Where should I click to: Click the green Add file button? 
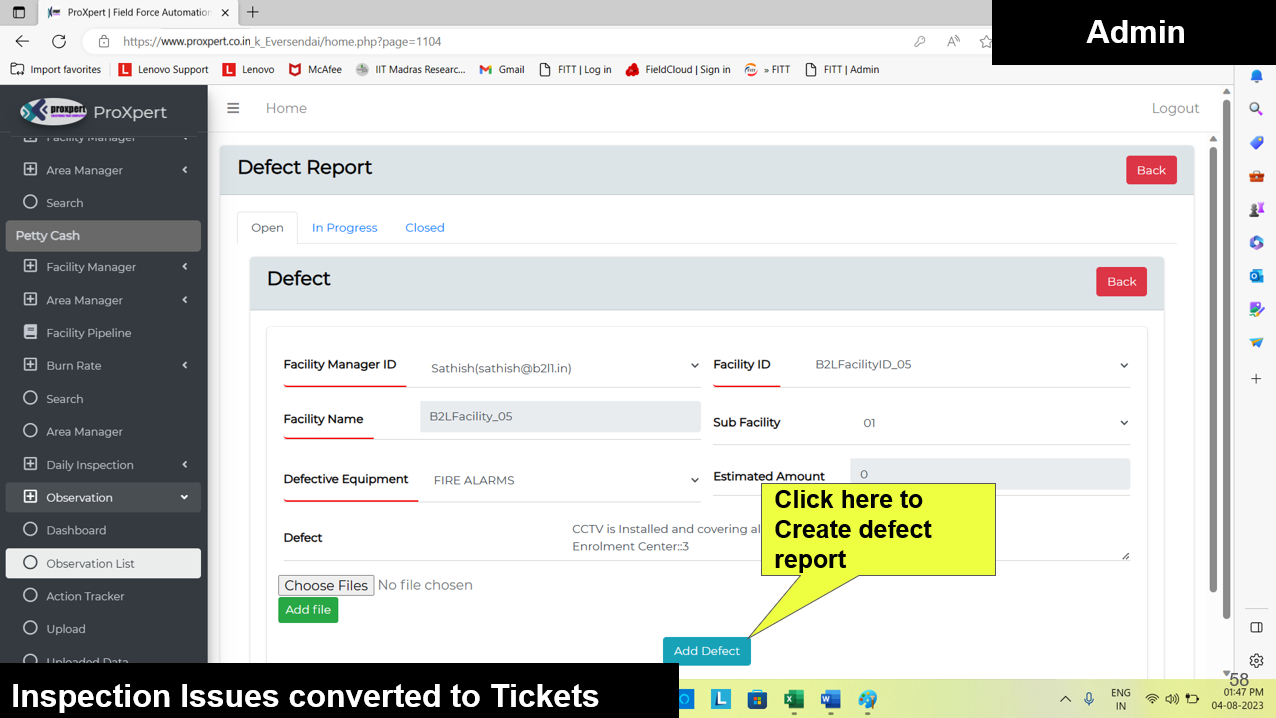click(308, 610)
